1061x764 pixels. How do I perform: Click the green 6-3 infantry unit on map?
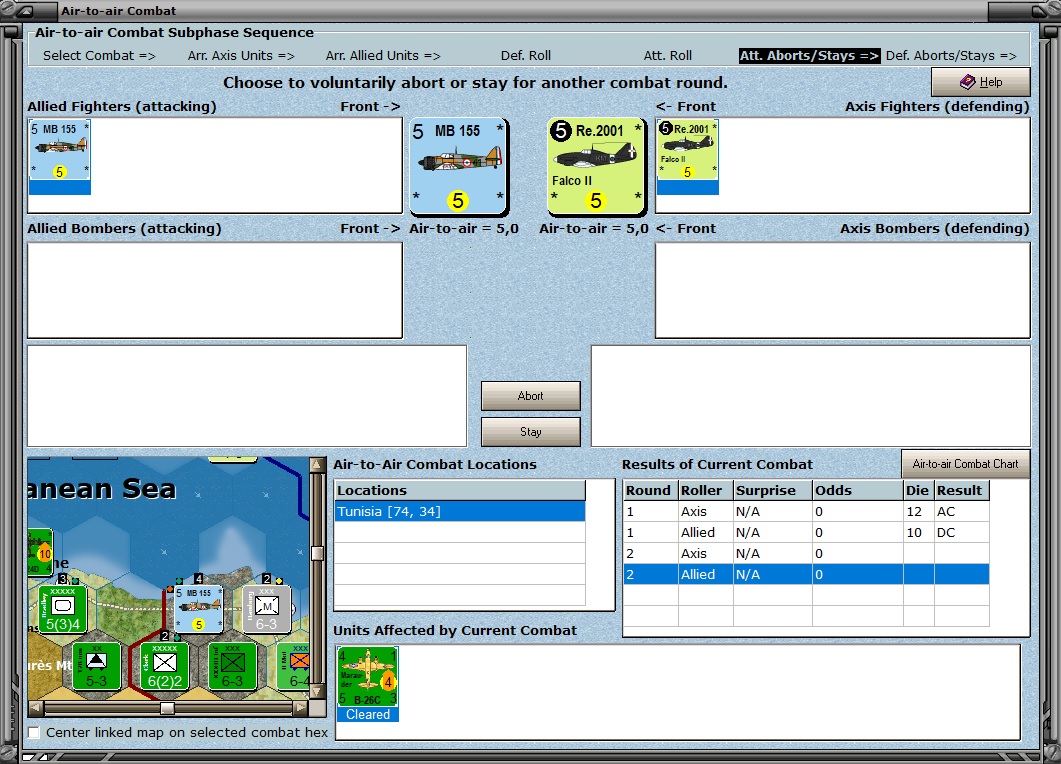pos(232,666)
